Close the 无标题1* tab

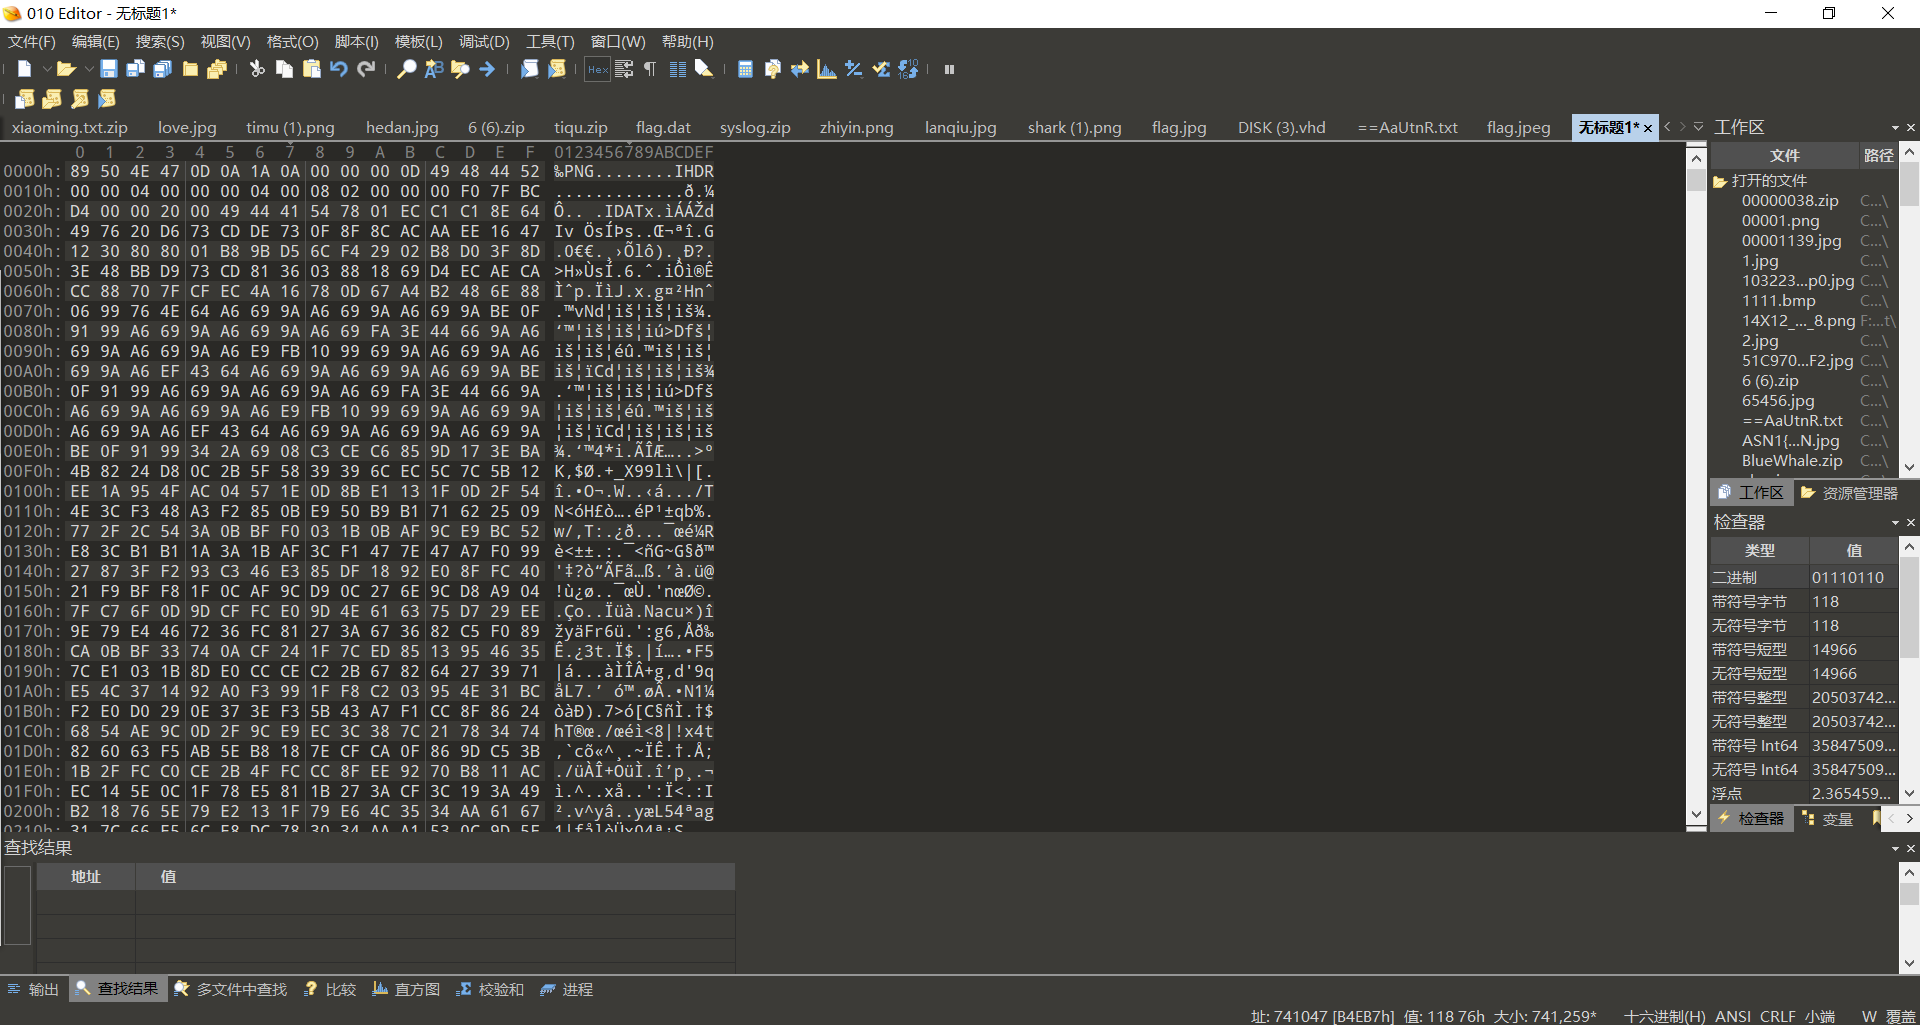click(x=1648, y=128)
